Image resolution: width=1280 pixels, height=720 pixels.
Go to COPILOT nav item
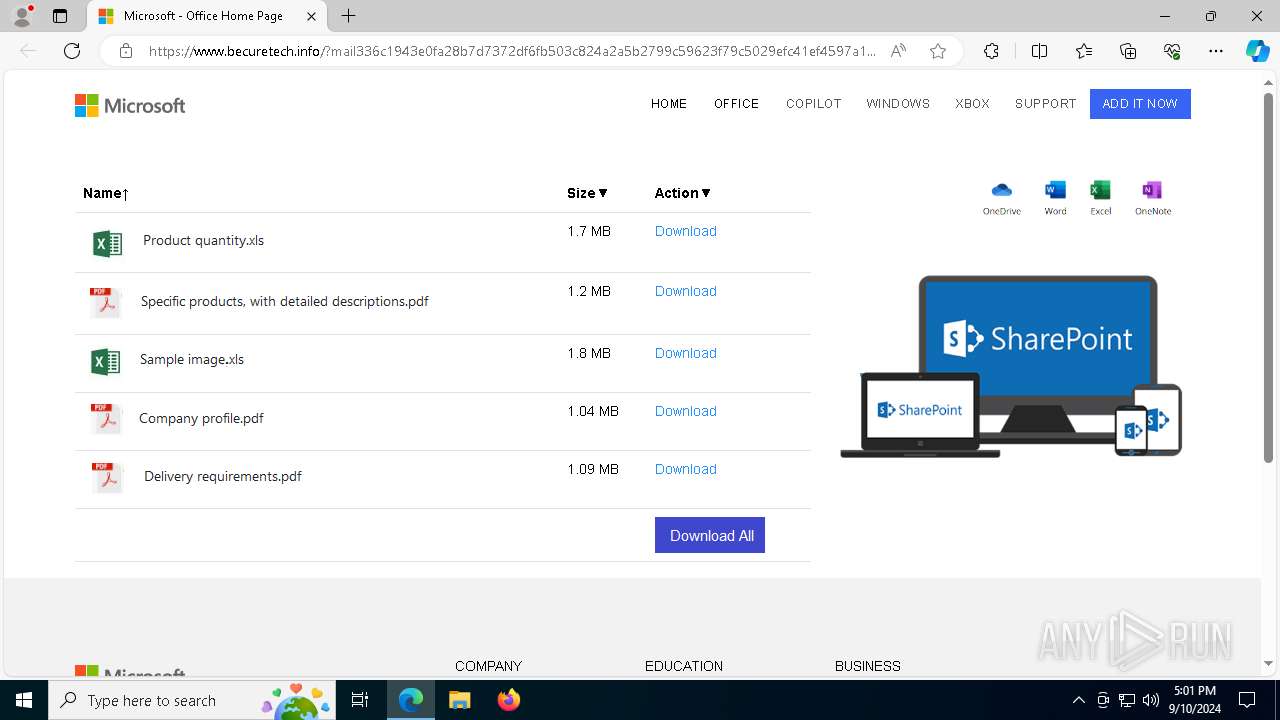(x=813, y=104)
